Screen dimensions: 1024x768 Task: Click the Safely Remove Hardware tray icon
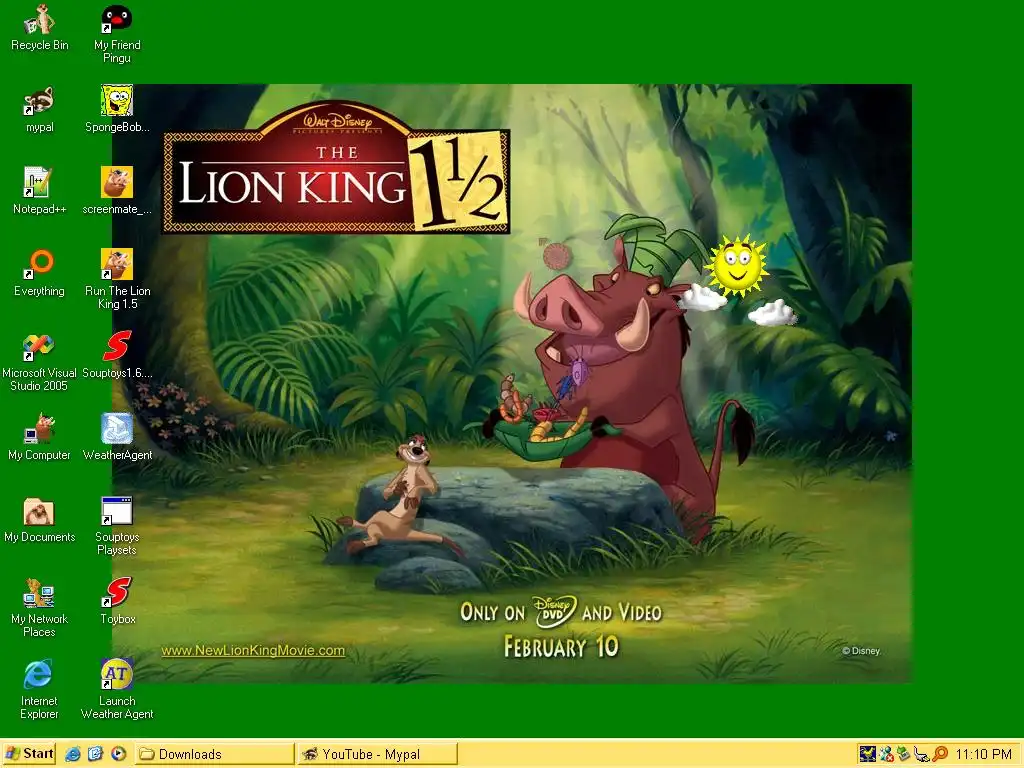pyautogui.click(x=904, y=754)
